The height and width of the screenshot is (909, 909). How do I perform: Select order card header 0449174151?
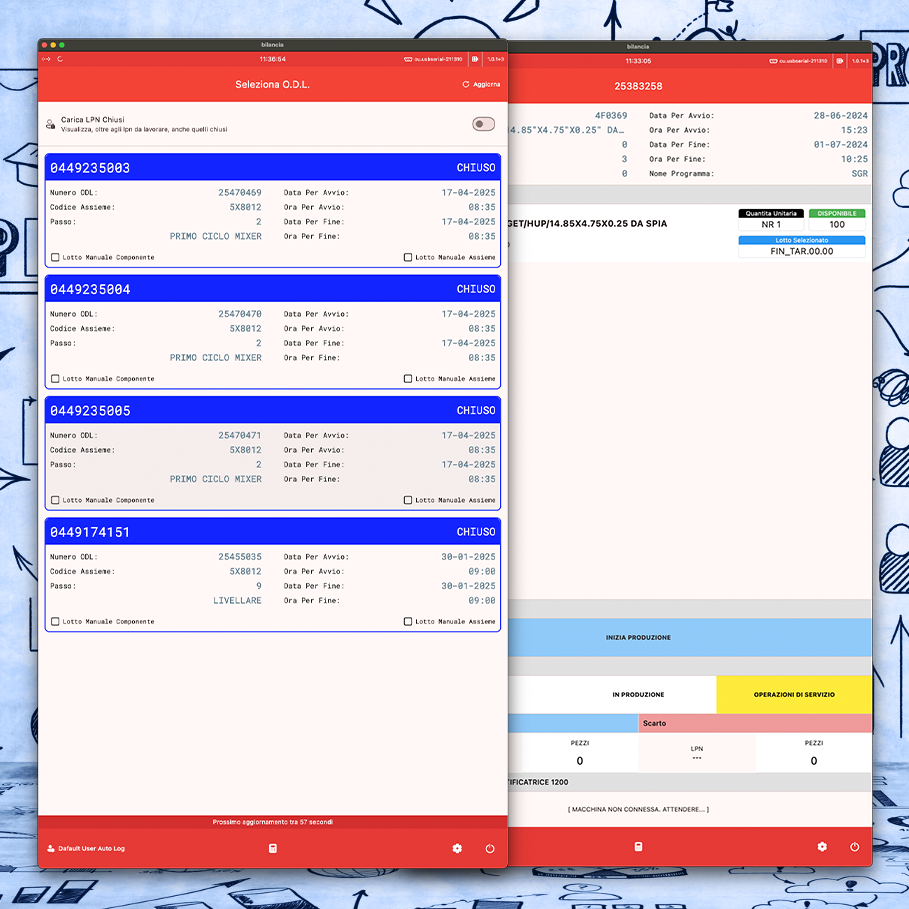pos(272,532)
